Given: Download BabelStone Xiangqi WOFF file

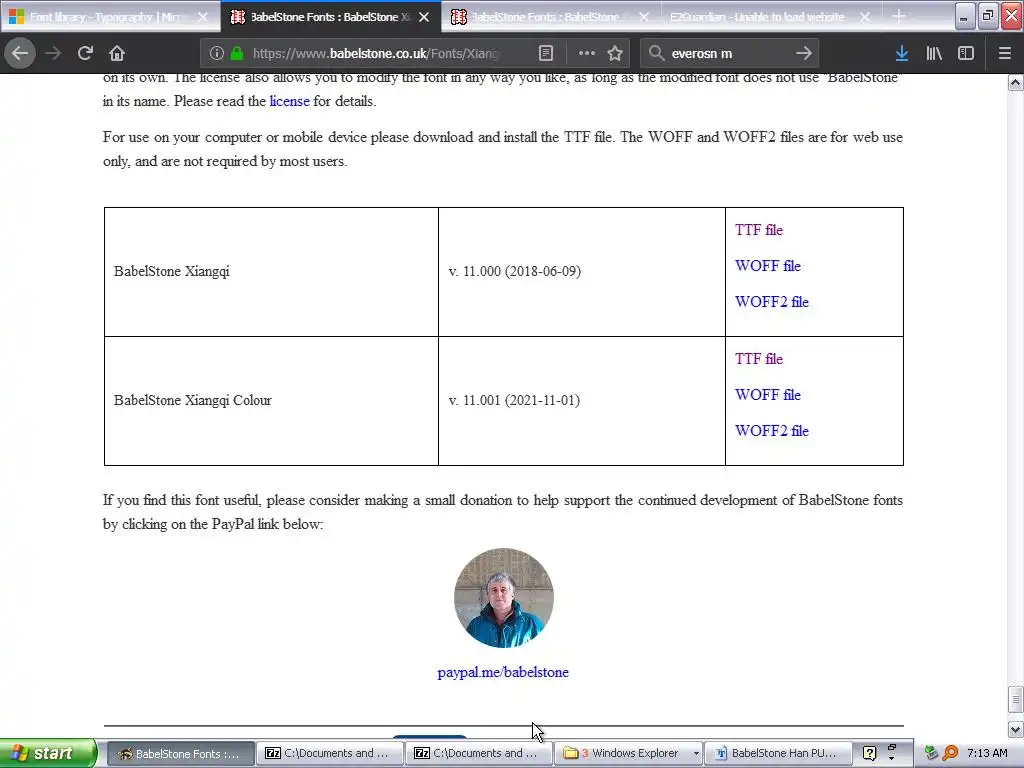Looking at the screenshot, I should (x=767, y=266).
